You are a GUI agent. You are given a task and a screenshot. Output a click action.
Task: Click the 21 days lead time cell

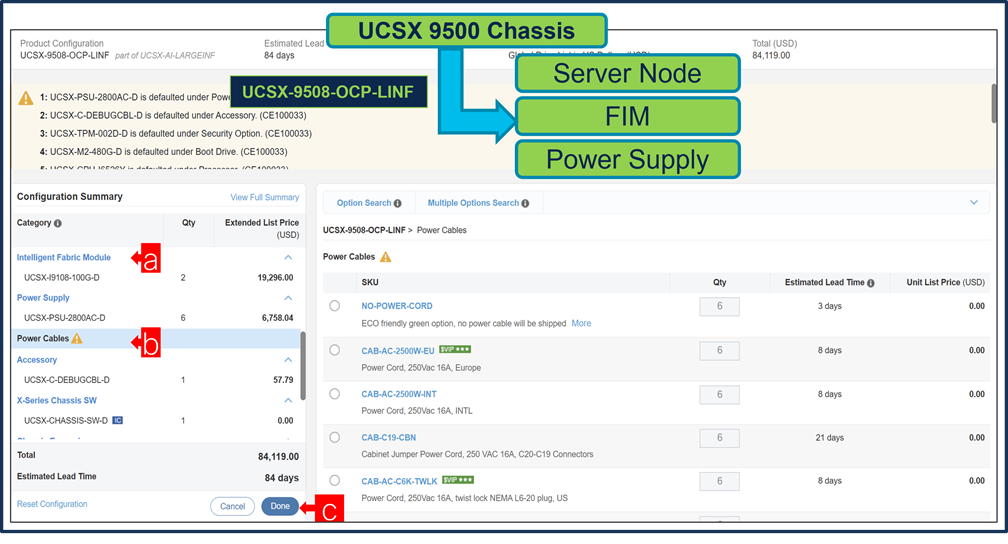point(829,438)
